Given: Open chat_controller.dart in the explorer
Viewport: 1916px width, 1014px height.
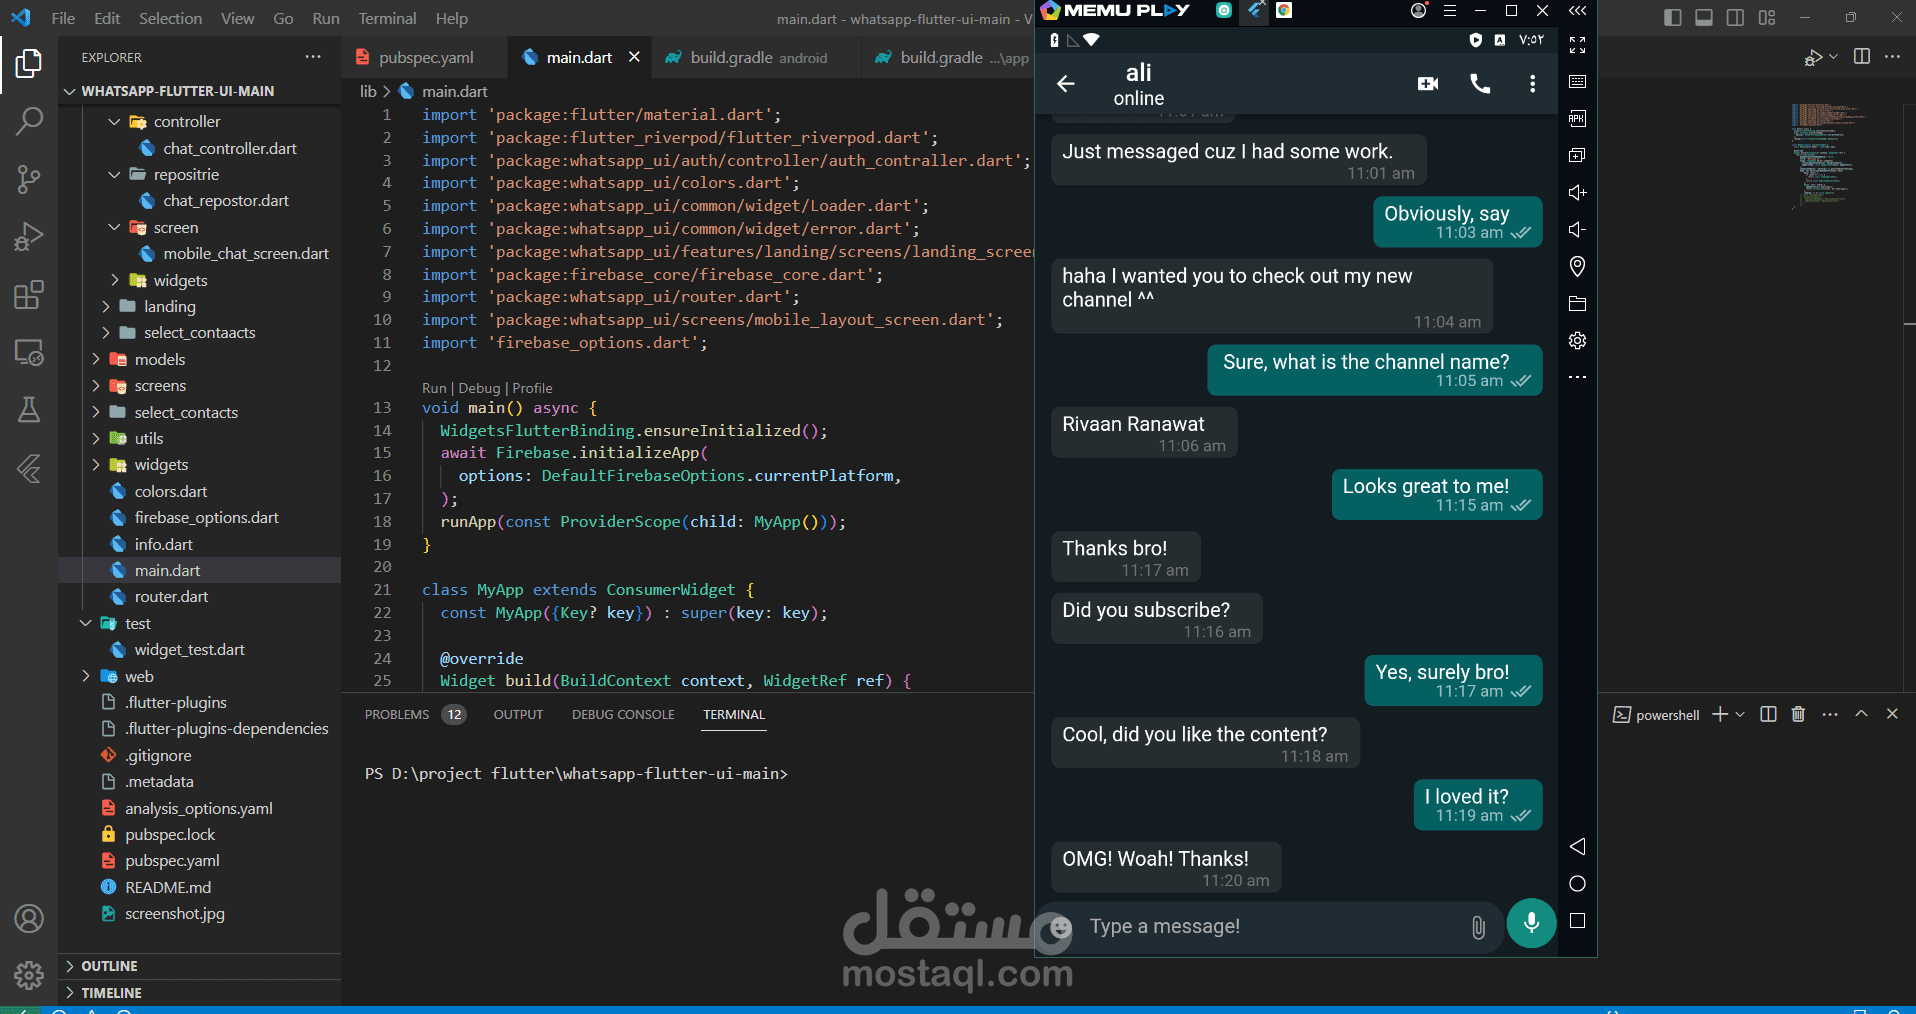Looking at the screenshot, I should coord(230,149).
